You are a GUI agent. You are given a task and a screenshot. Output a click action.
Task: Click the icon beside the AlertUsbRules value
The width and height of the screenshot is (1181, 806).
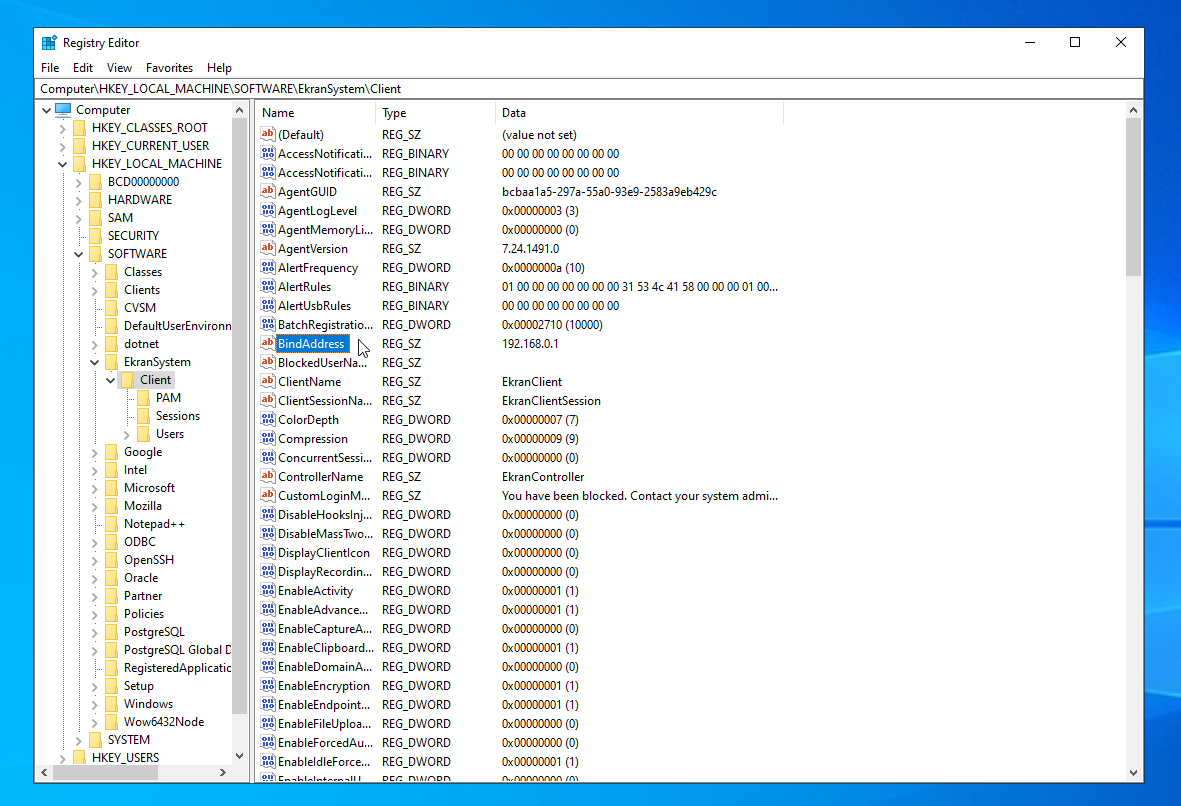point(267,305)
